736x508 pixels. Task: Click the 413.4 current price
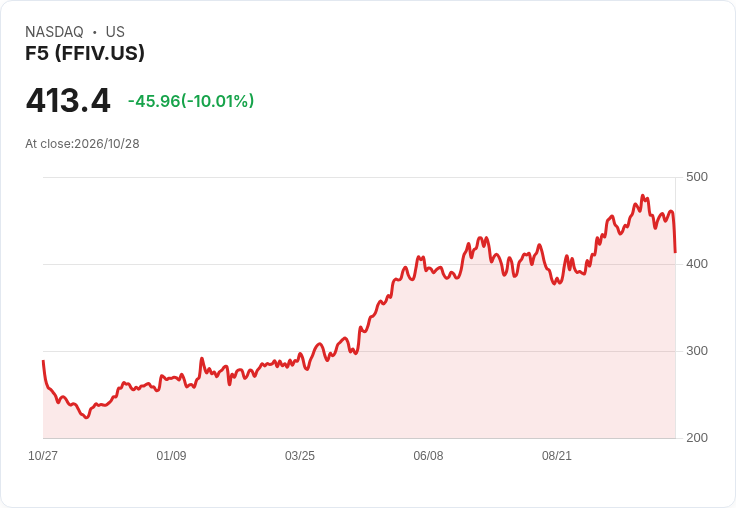(x=68, y=100)
